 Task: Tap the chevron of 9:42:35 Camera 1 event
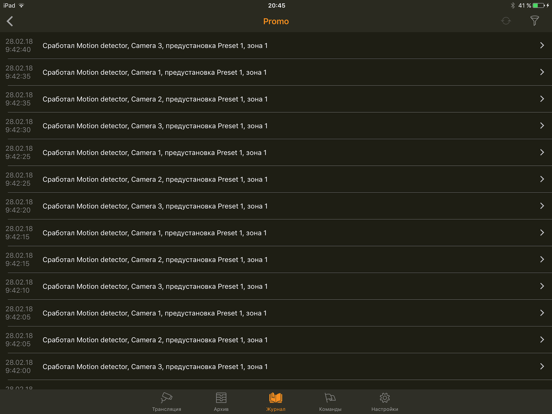pos(542,72)
